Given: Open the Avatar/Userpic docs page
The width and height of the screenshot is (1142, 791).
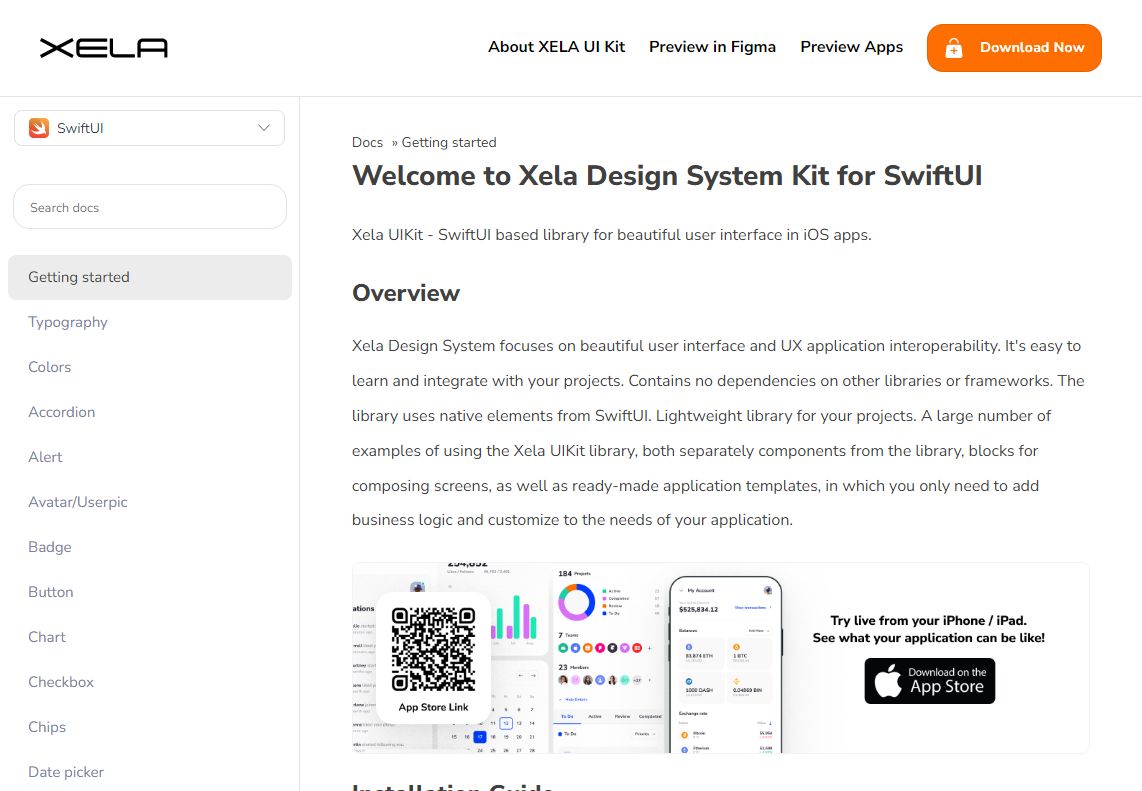Looking at the screenshot, I should (x=78, y=502).
